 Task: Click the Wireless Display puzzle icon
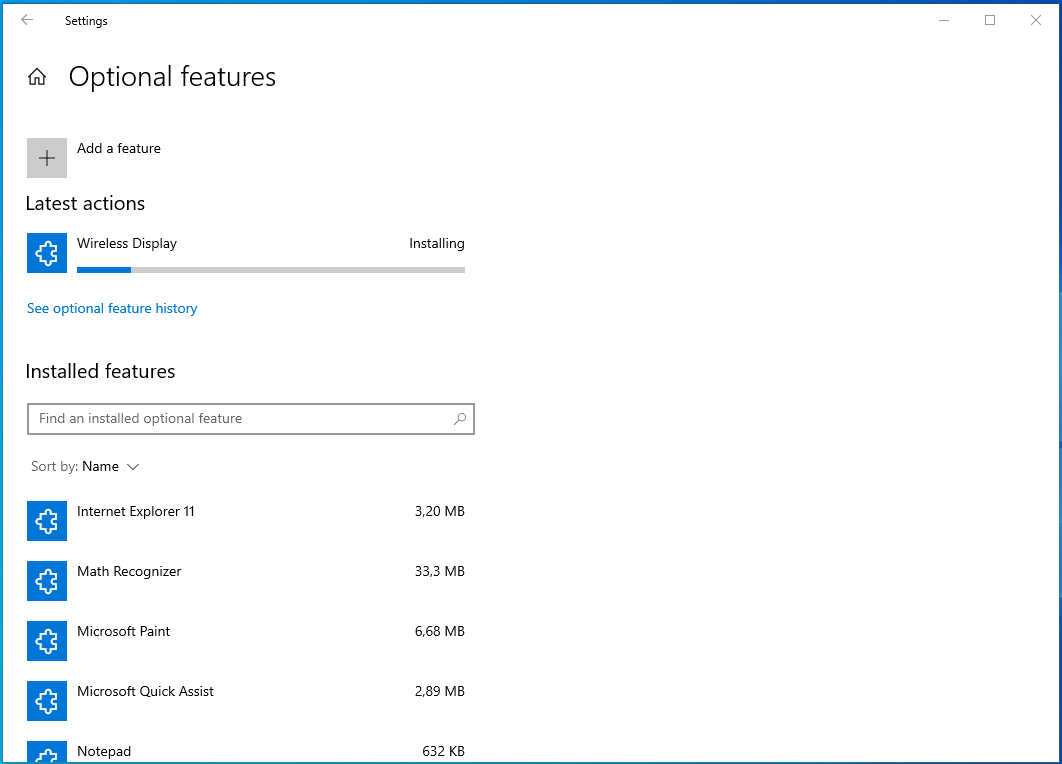[x=47, y=253]
